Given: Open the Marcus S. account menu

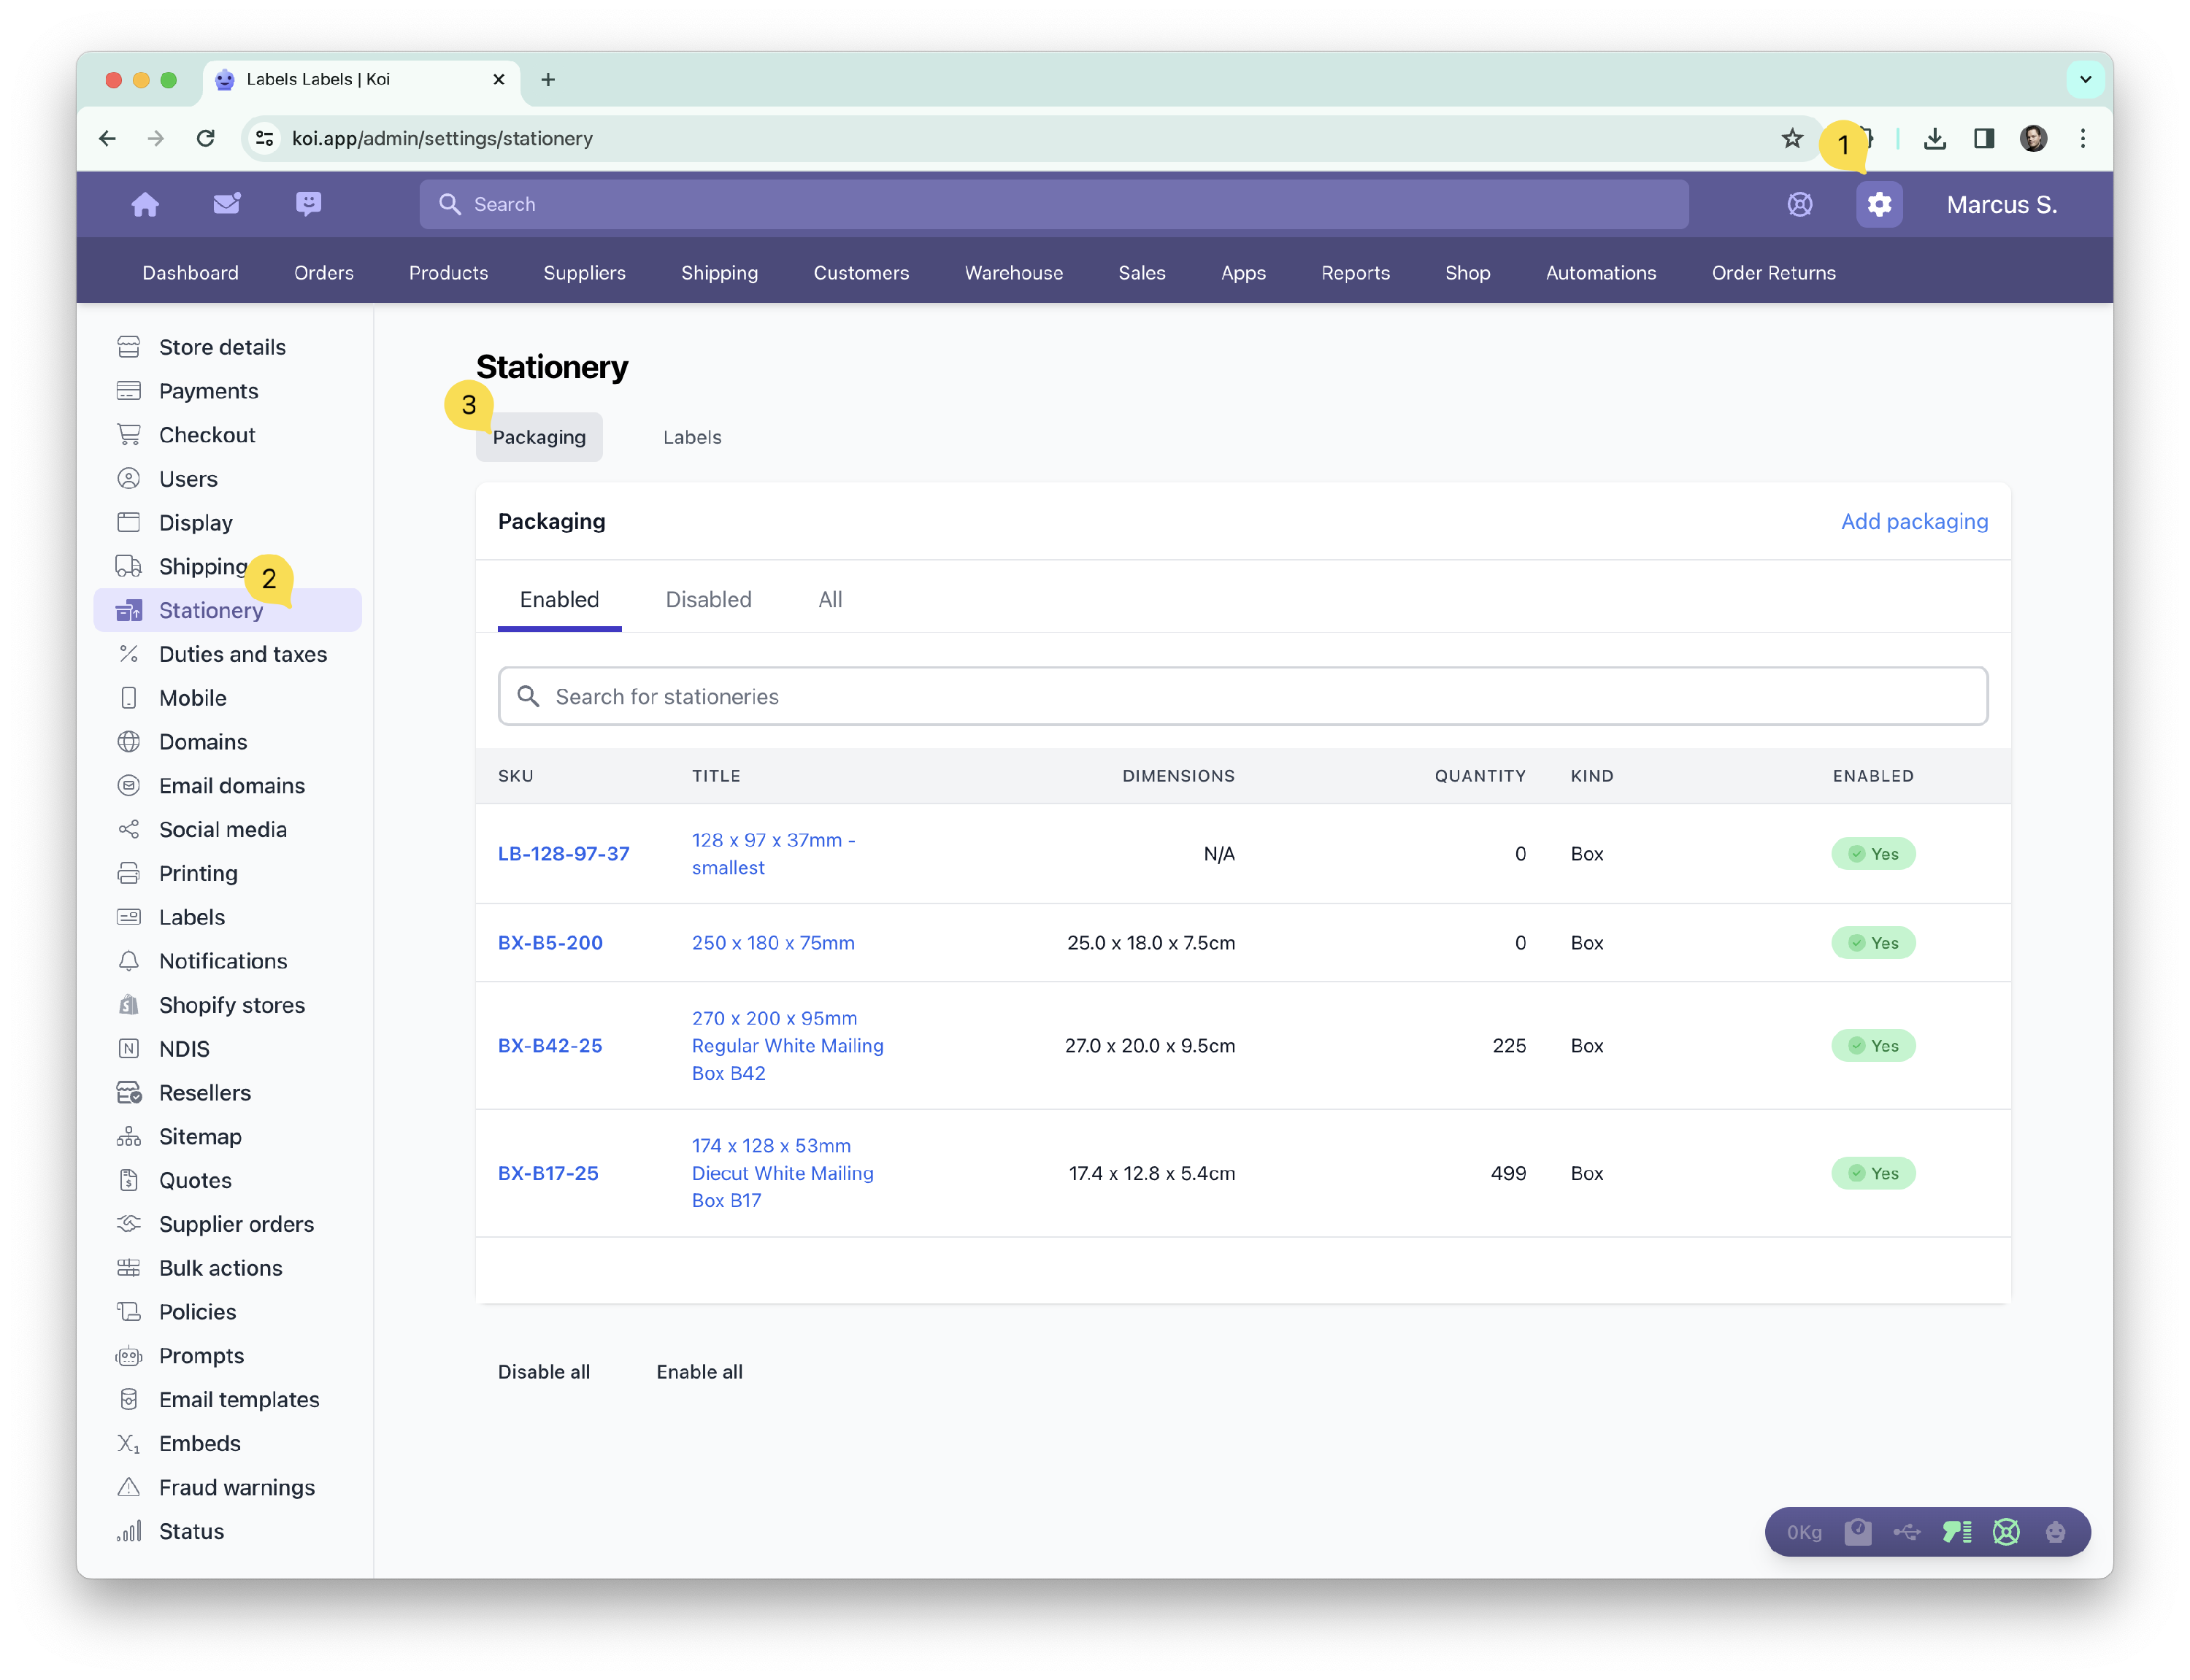Looking at the screenshot, I should point(2000,204).
